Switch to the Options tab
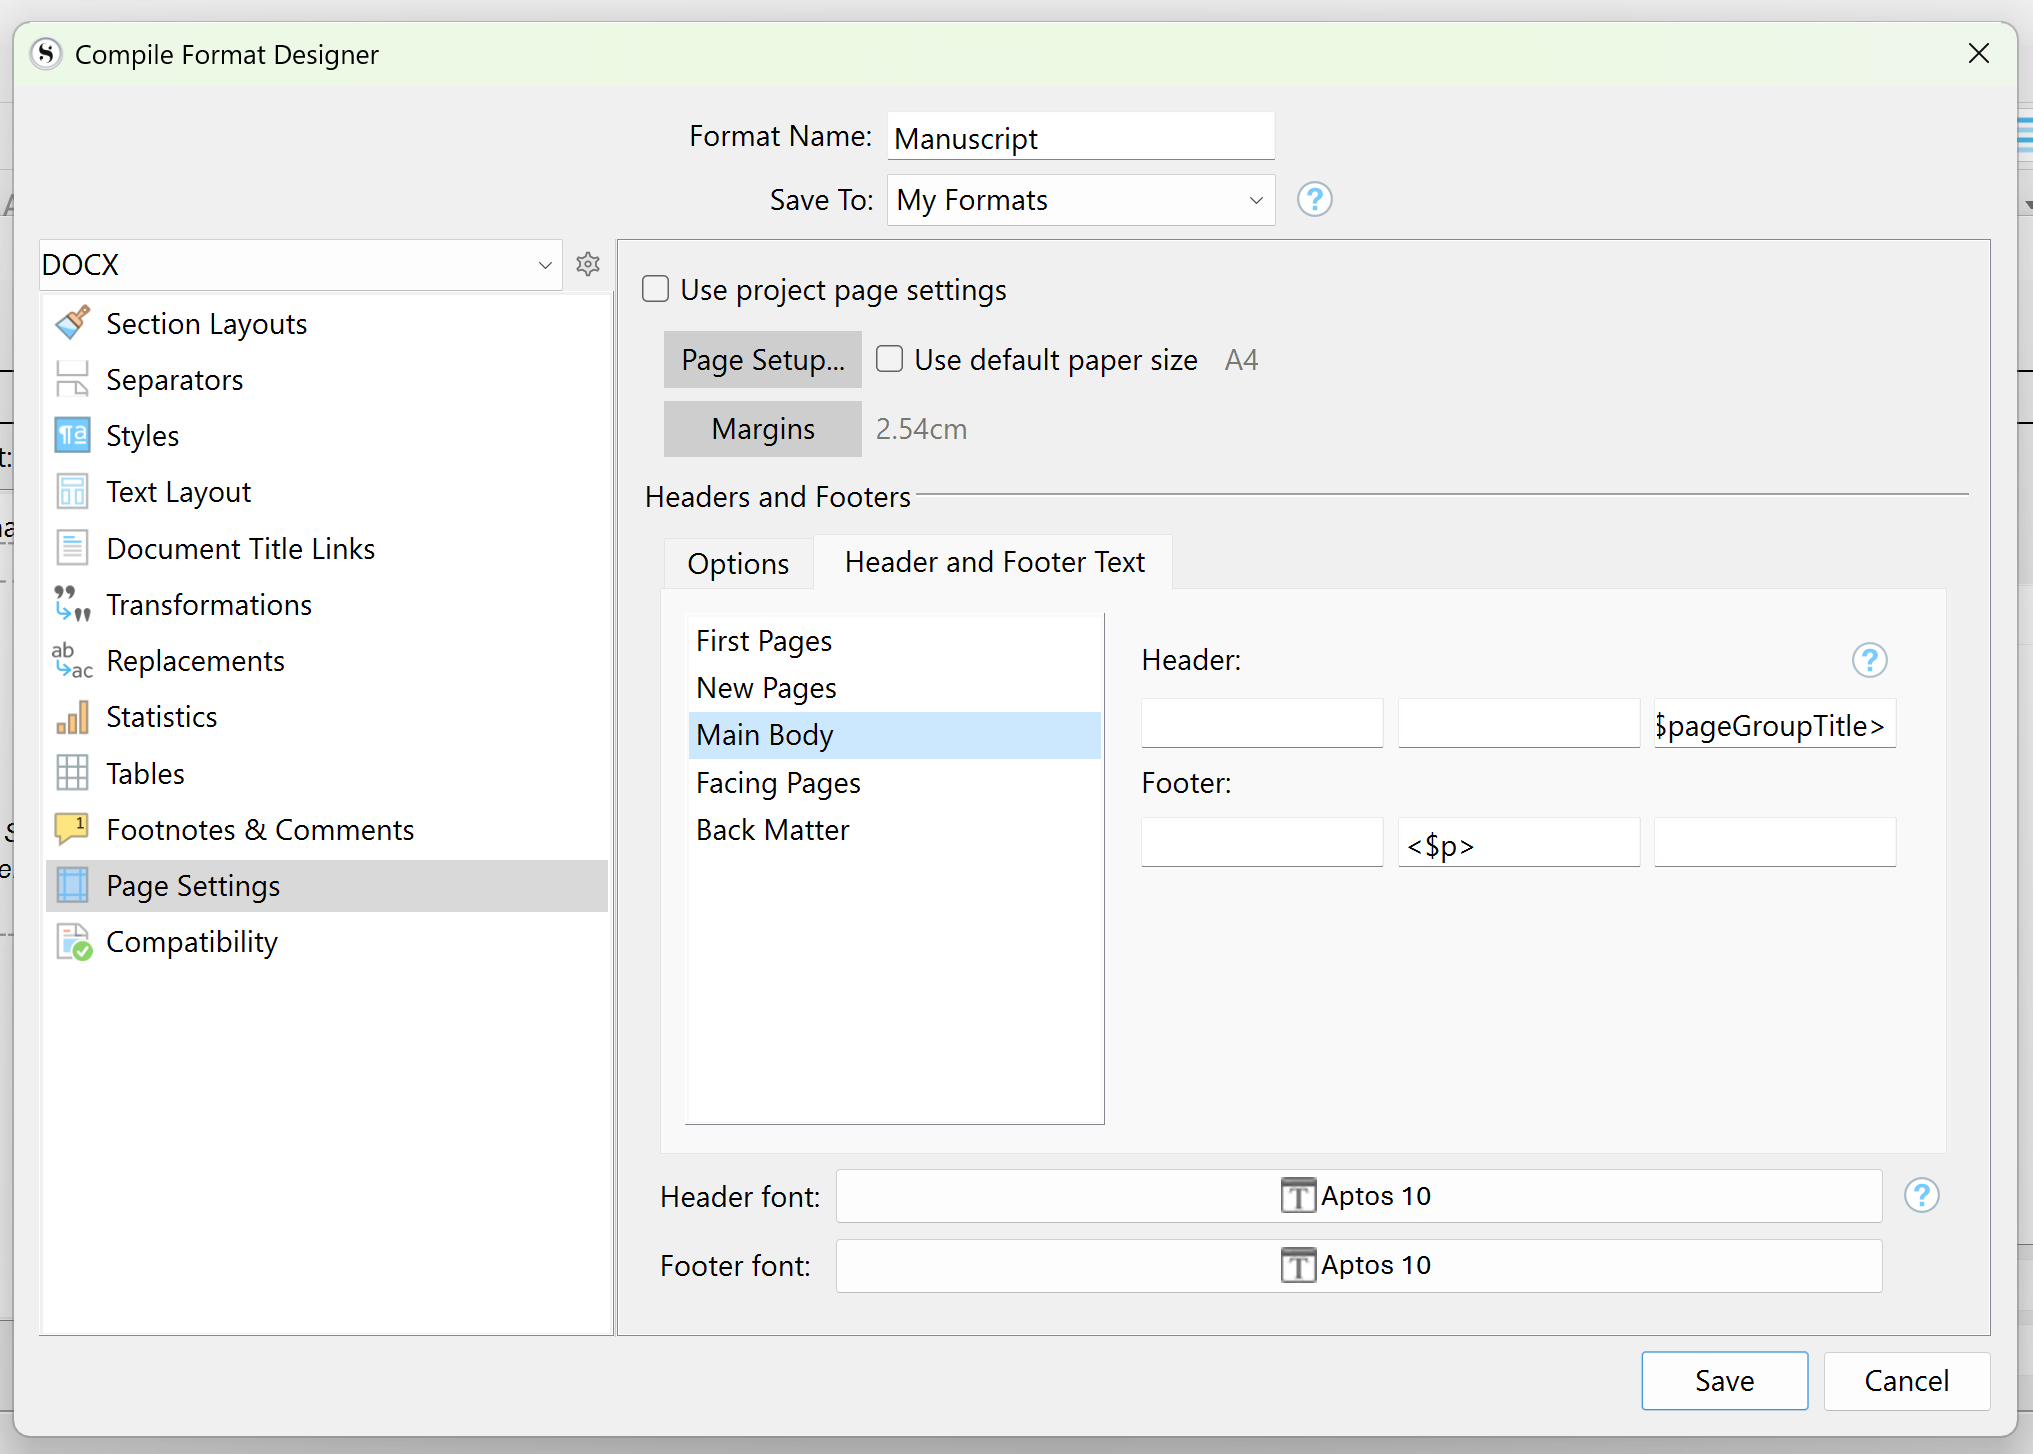The image size is (2033, 1454). tap(738, 563)
